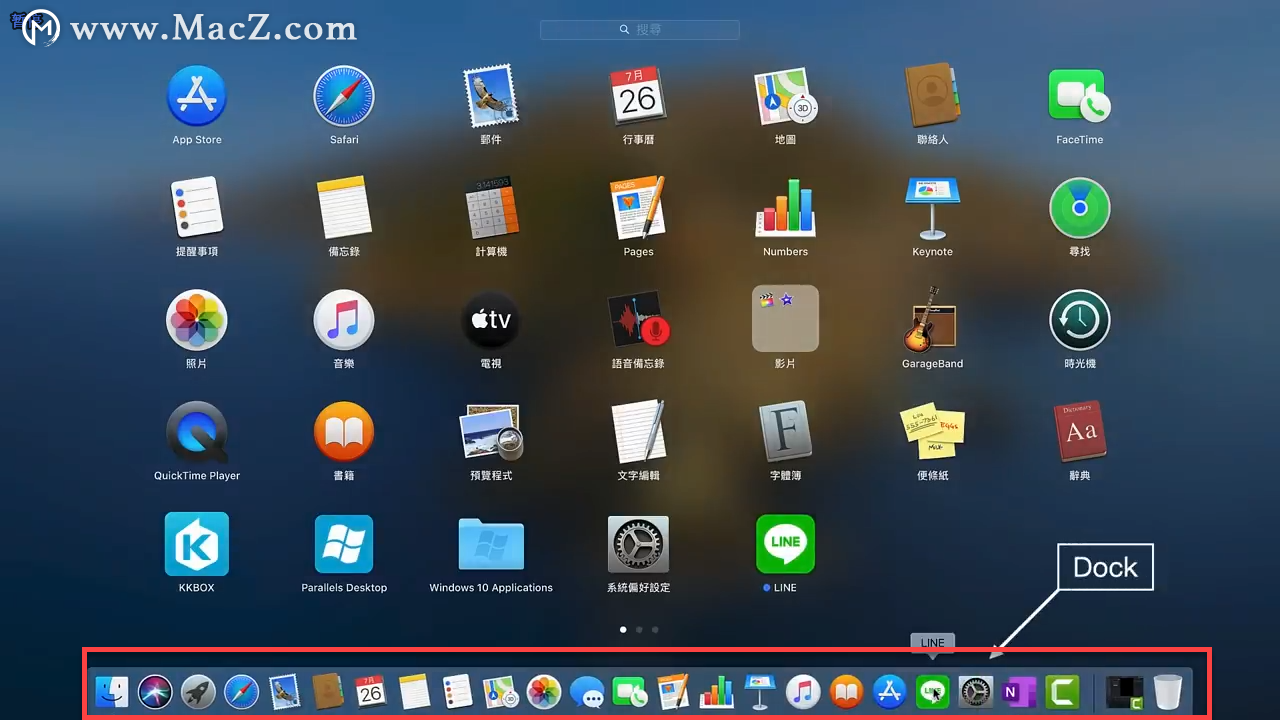This screenshot has width=1280, height=720.
Task: Launch LINE from the Launchpad grid
Action: [x=785, y=544]
